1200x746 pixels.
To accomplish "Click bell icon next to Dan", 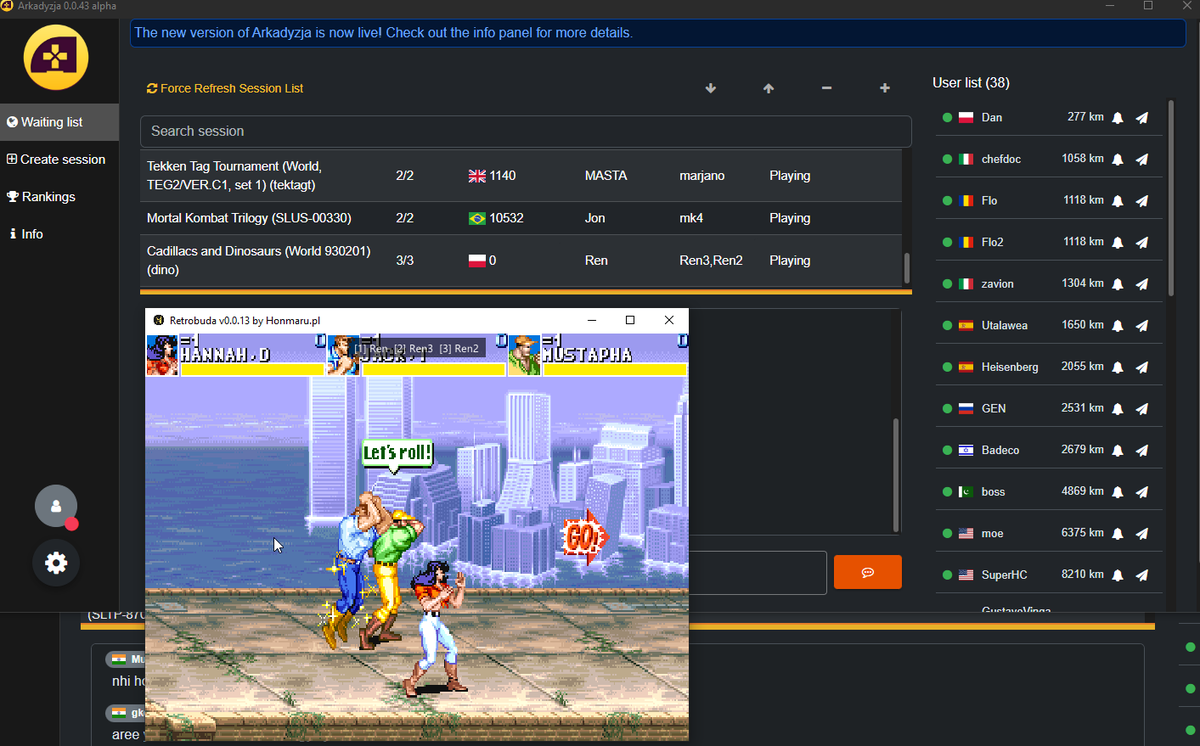I will [x=1118, y=118].
